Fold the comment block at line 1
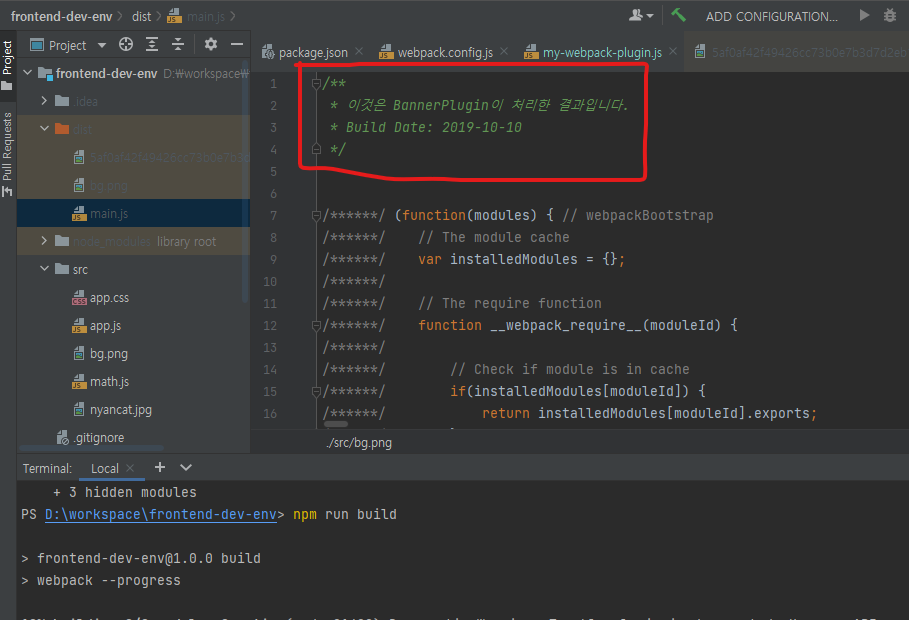 (x=316, y=84)
